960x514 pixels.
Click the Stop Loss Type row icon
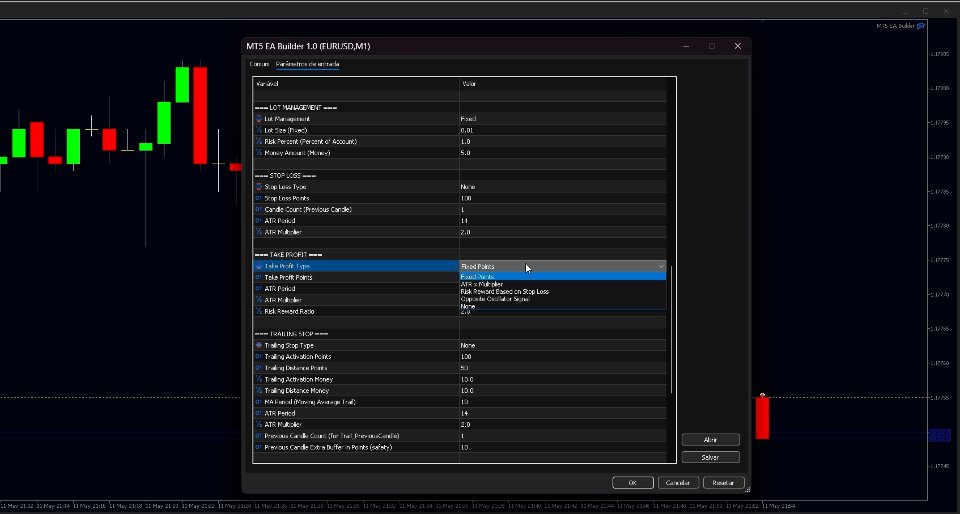(x=258, y=187)
